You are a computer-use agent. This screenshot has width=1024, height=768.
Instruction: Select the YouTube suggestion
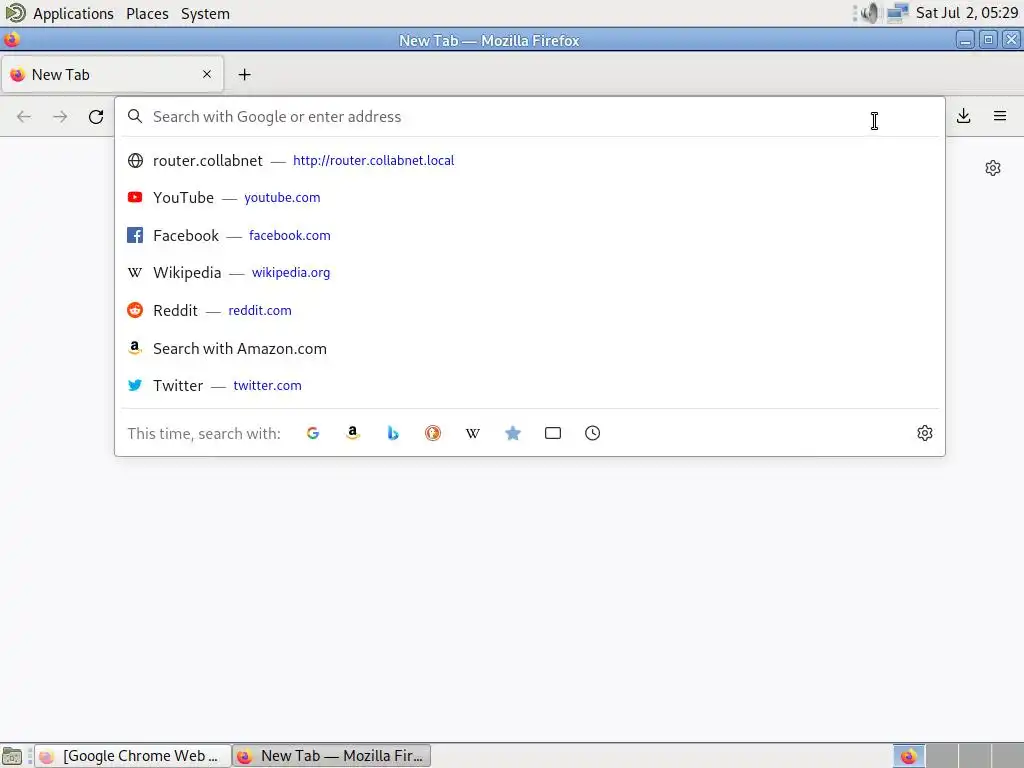tap(530, 198)
